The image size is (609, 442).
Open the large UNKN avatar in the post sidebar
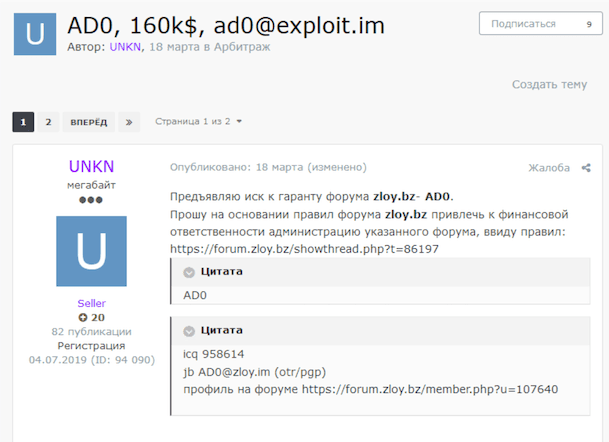[91, 251]
